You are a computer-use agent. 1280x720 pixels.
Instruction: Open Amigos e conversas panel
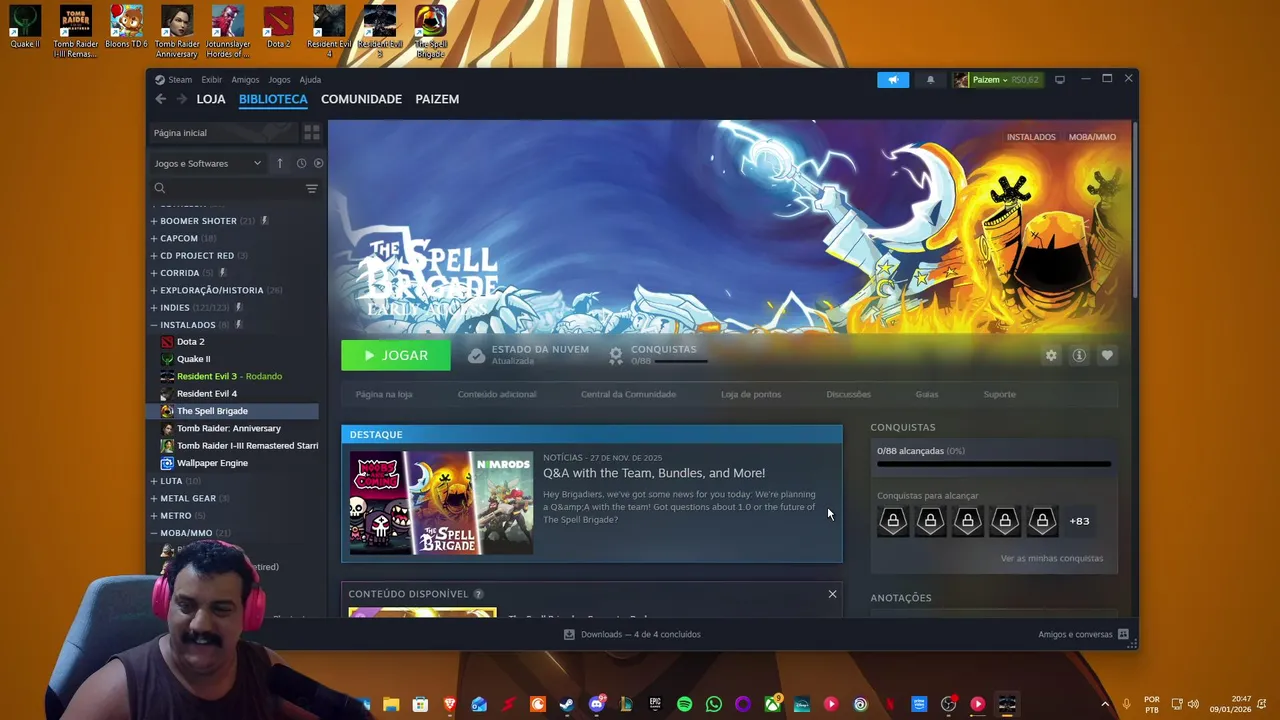[x=1083, y=634]
